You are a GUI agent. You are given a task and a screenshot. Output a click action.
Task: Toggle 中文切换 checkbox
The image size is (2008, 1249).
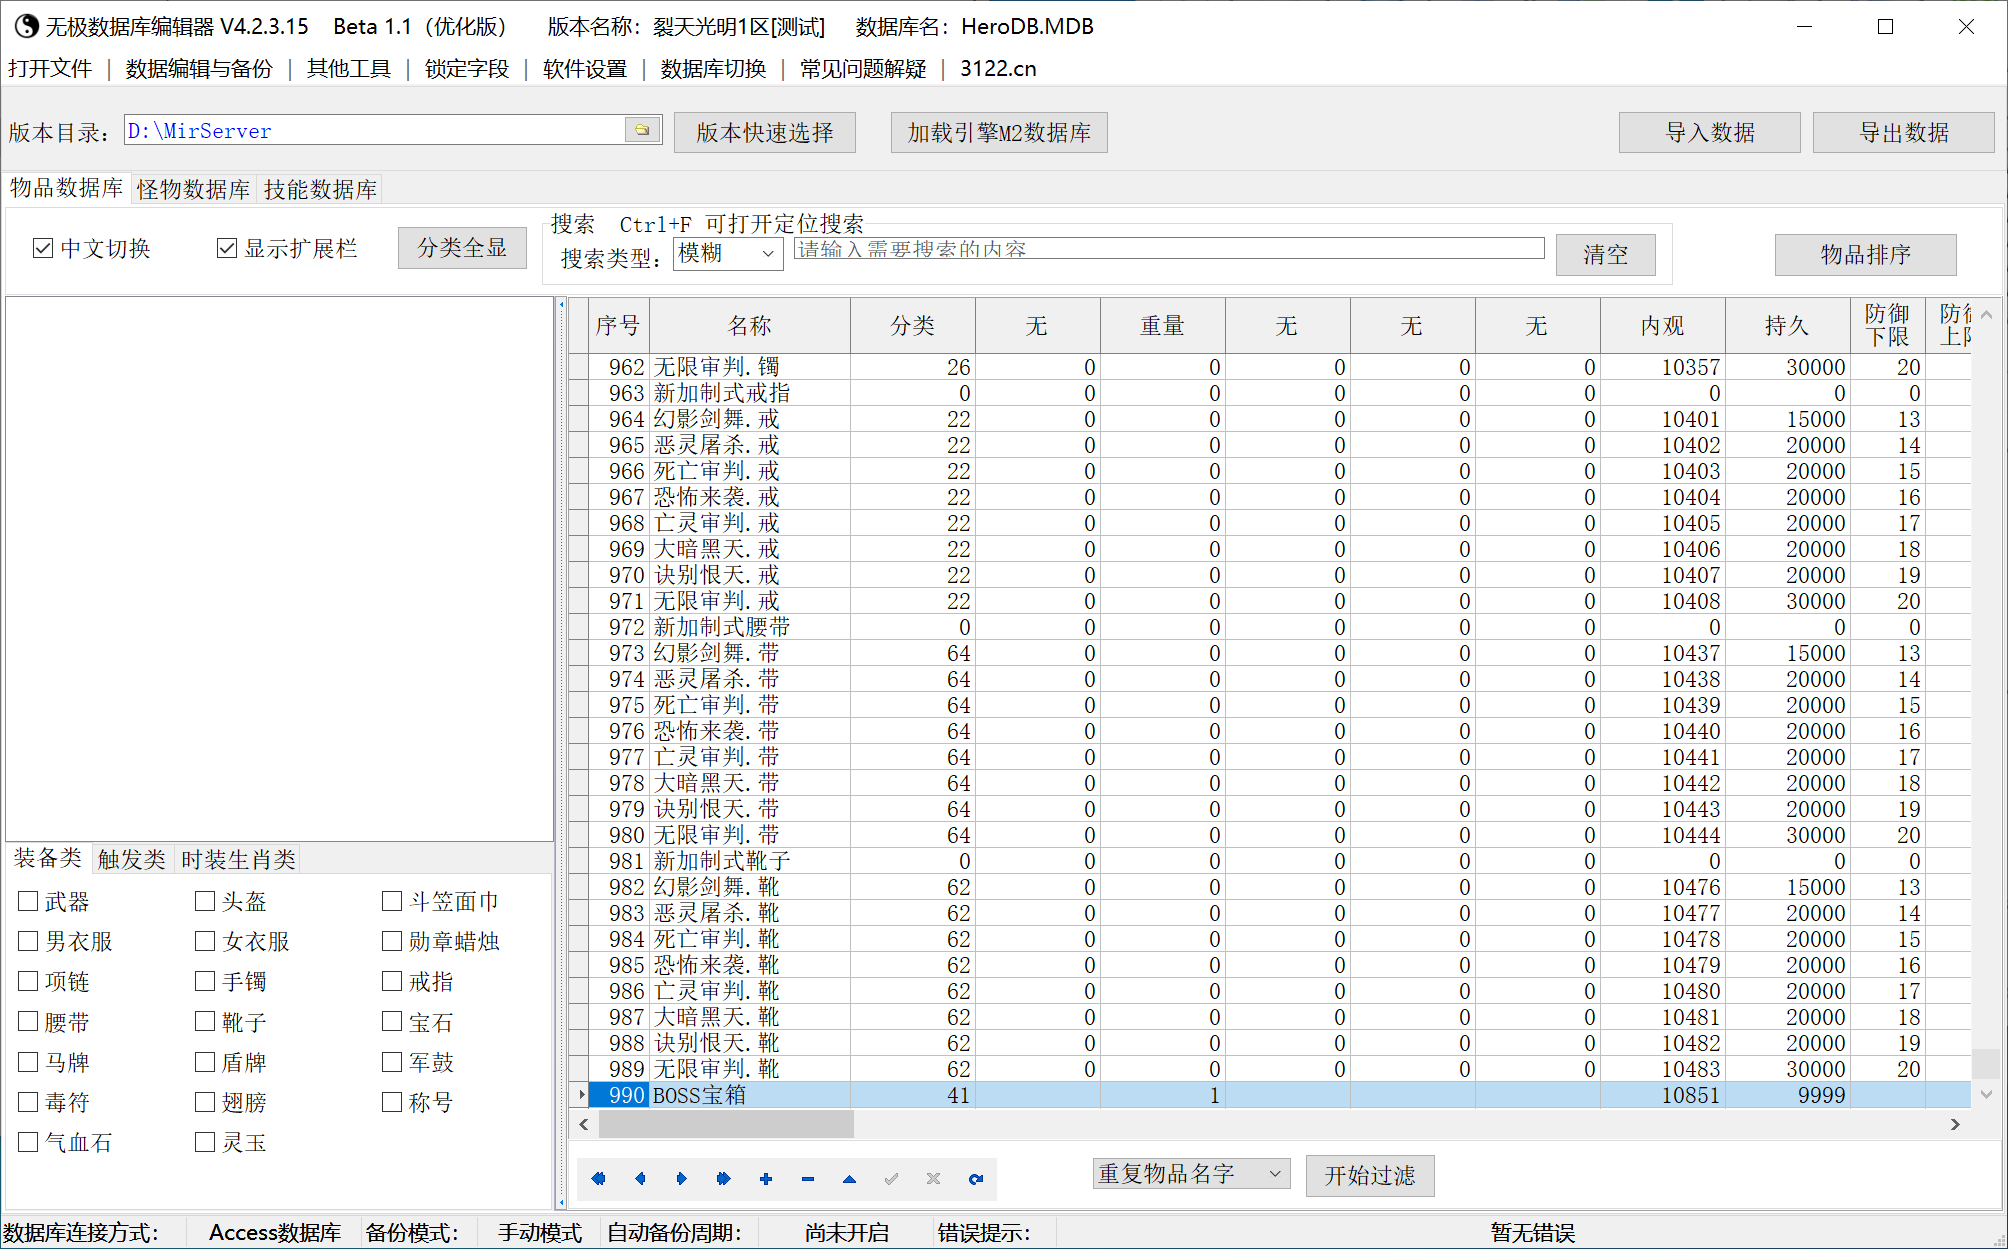43,248
